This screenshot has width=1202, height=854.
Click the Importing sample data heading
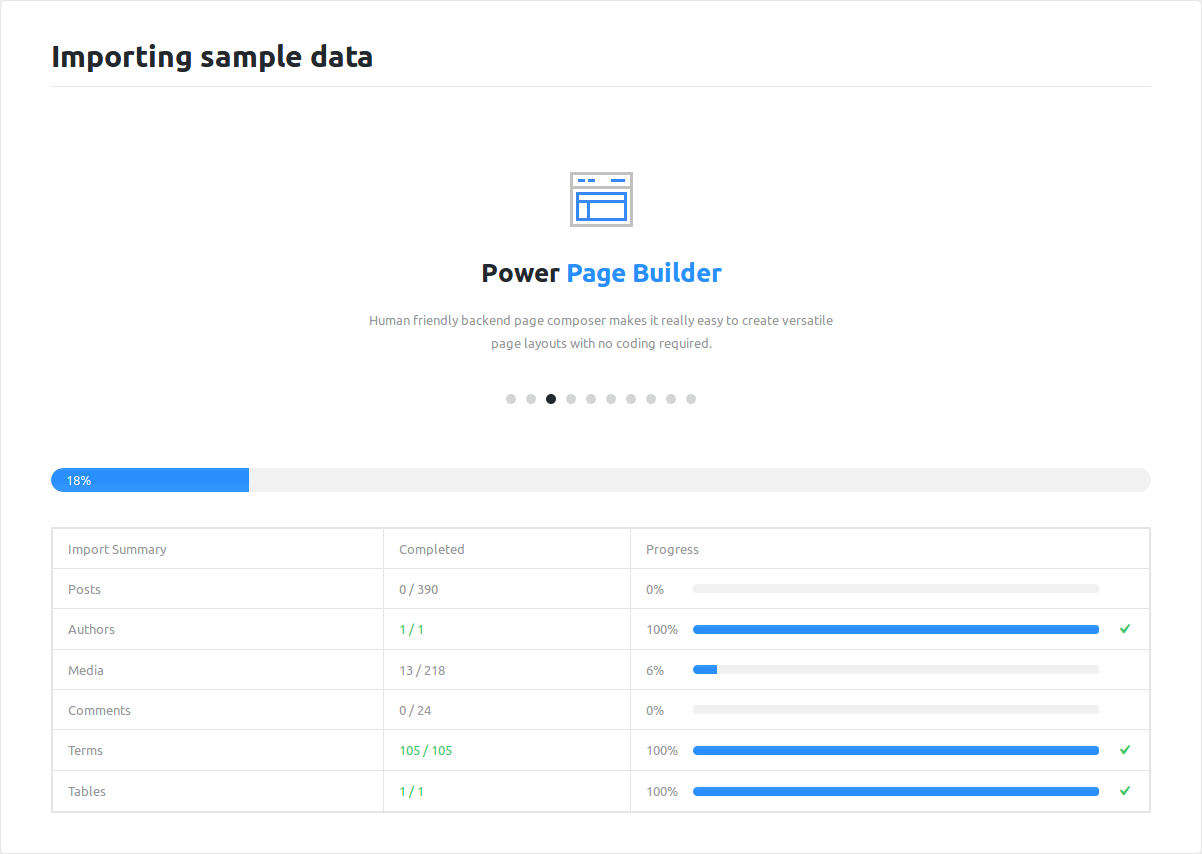click(x=212, y=57)
